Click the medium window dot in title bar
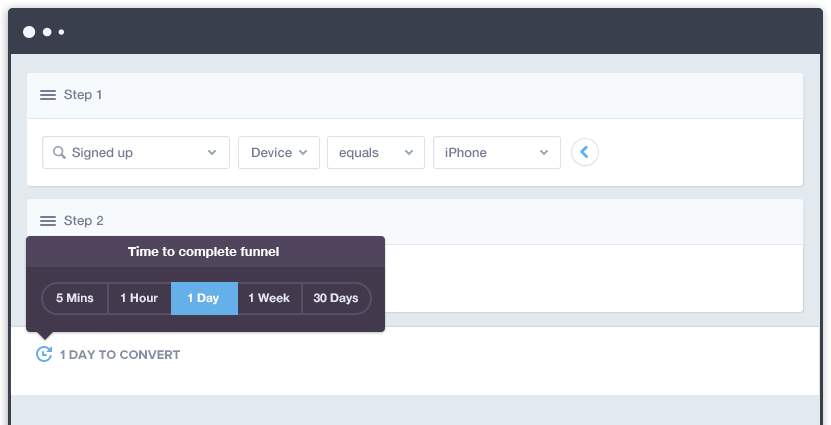Image resolution: width=831 pixels, height=425 pixels. (47, 32)
